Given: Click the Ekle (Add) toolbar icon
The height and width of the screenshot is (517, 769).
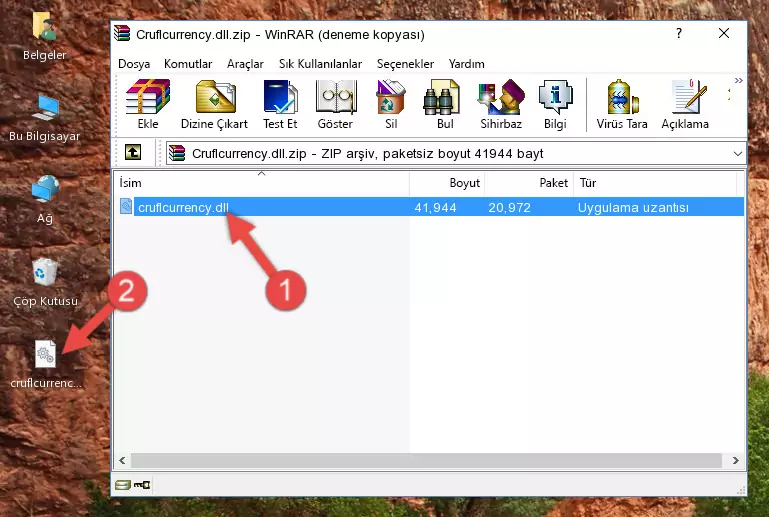Looking at the screenshot, I should (x=148, y=104).
